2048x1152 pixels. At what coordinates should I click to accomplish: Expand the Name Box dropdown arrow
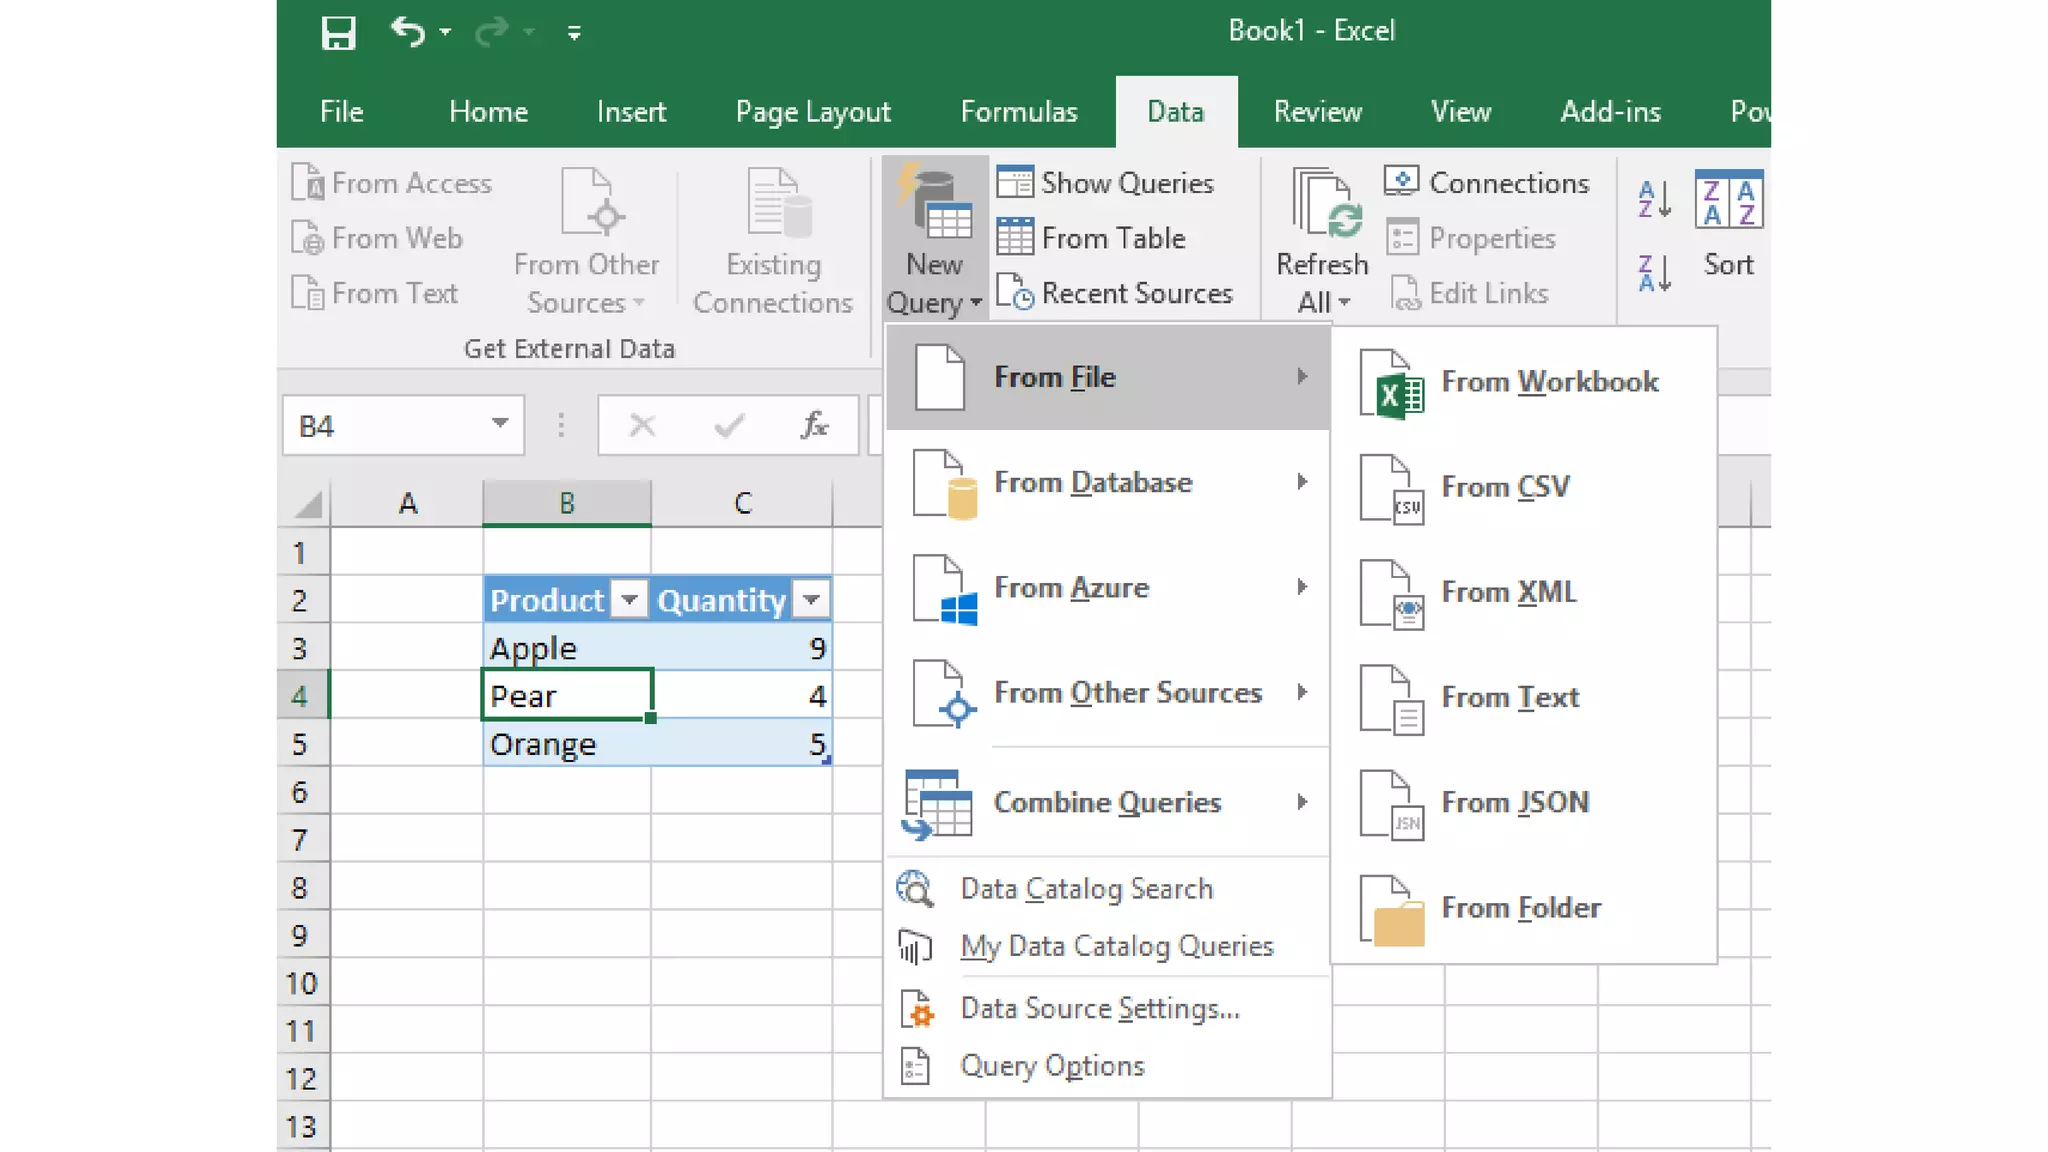click(500, 424)
